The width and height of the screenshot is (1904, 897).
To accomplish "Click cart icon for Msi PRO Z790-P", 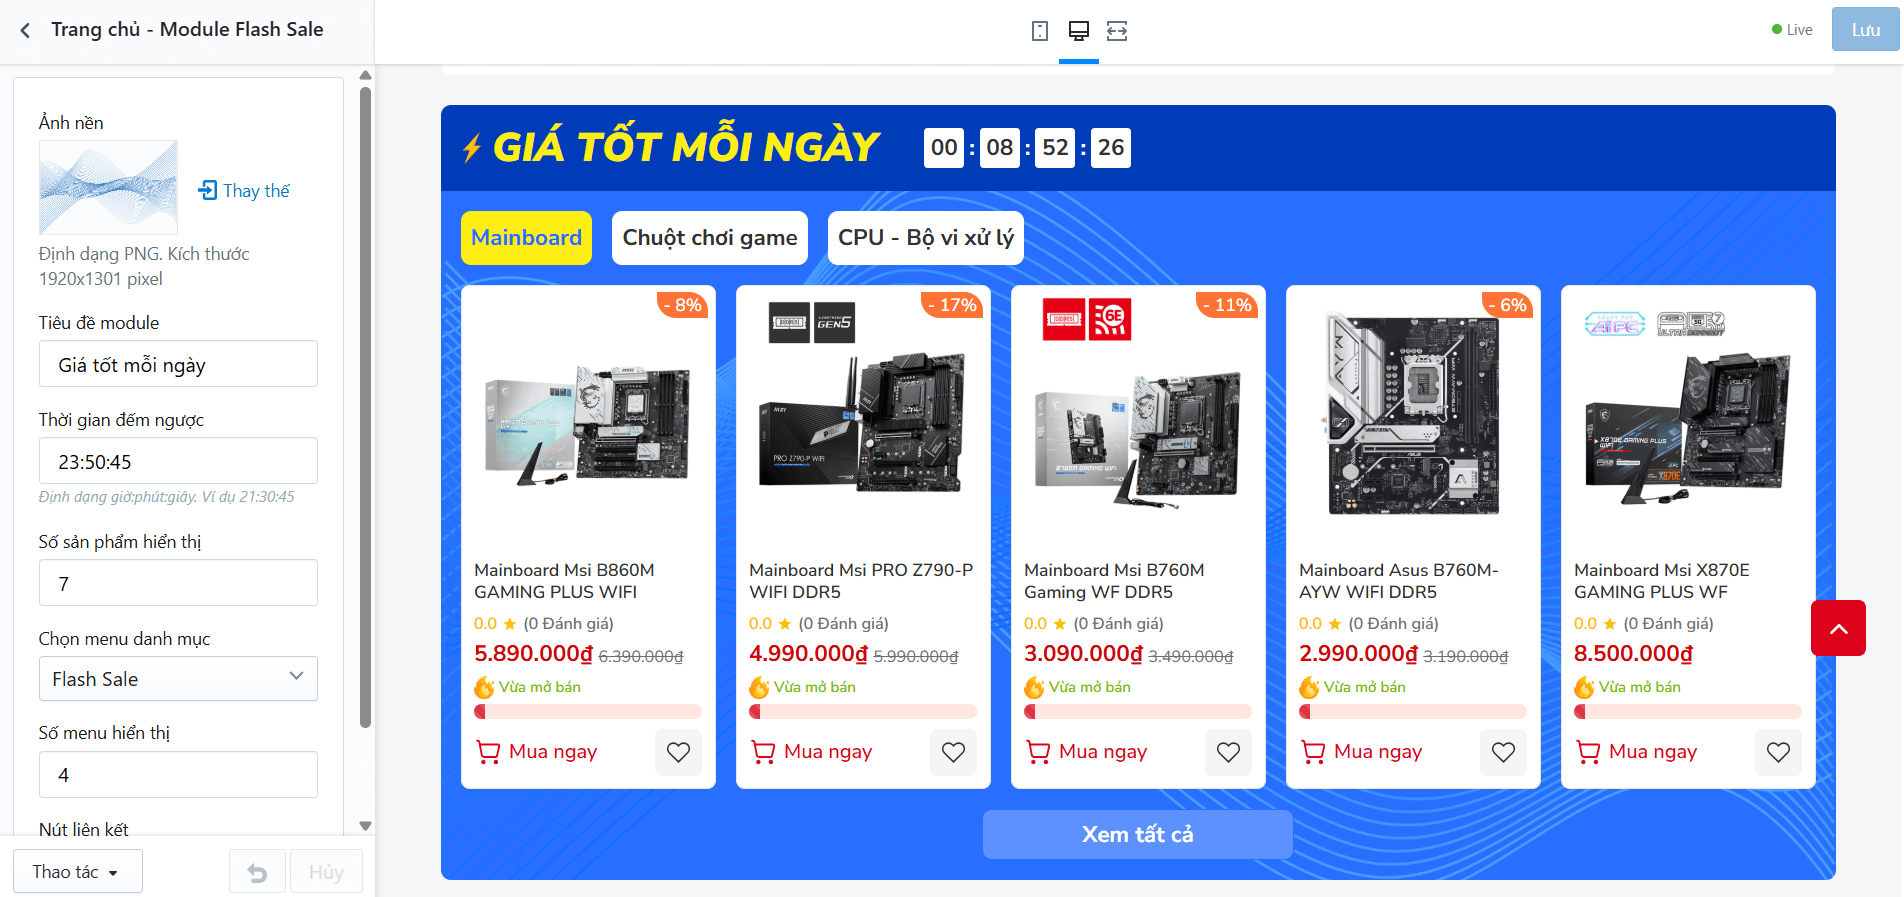I will (763, 752).
